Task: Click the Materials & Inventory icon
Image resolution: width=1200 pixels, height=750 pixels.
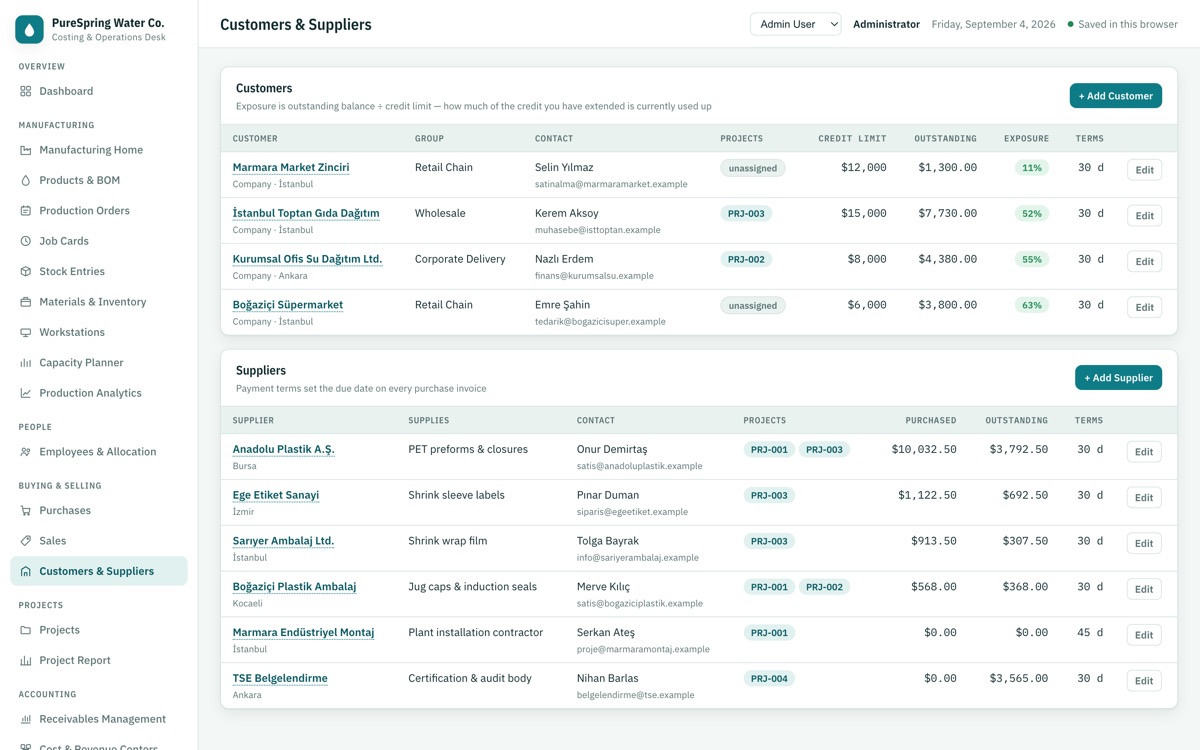Action: 26,302
